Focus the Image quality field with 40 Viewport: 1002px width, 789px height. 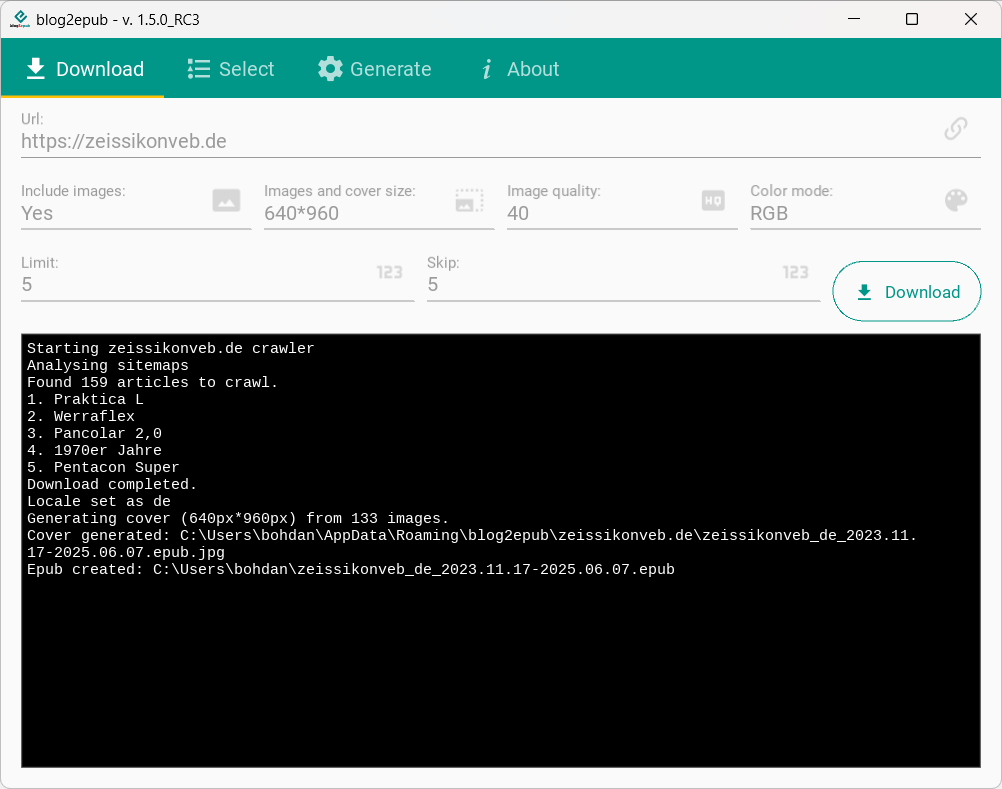click(x=600, y=213)
